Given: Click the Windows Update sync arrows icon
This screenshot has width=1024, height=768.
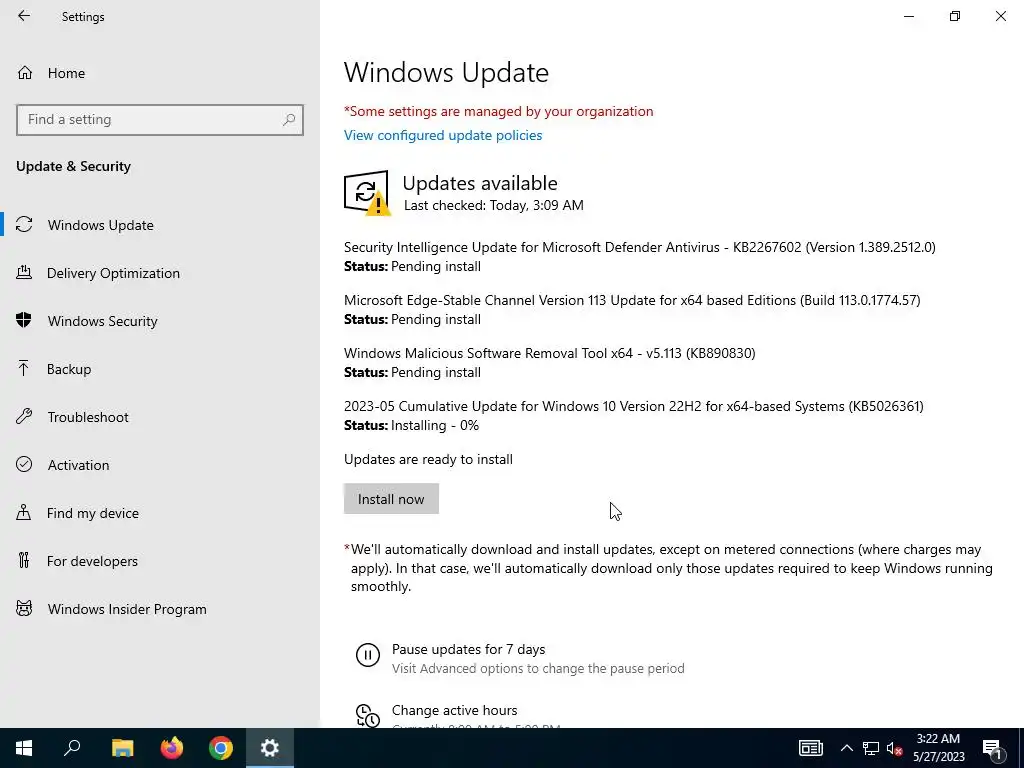Looking at the screenshot, I should [x=24, y=225].
